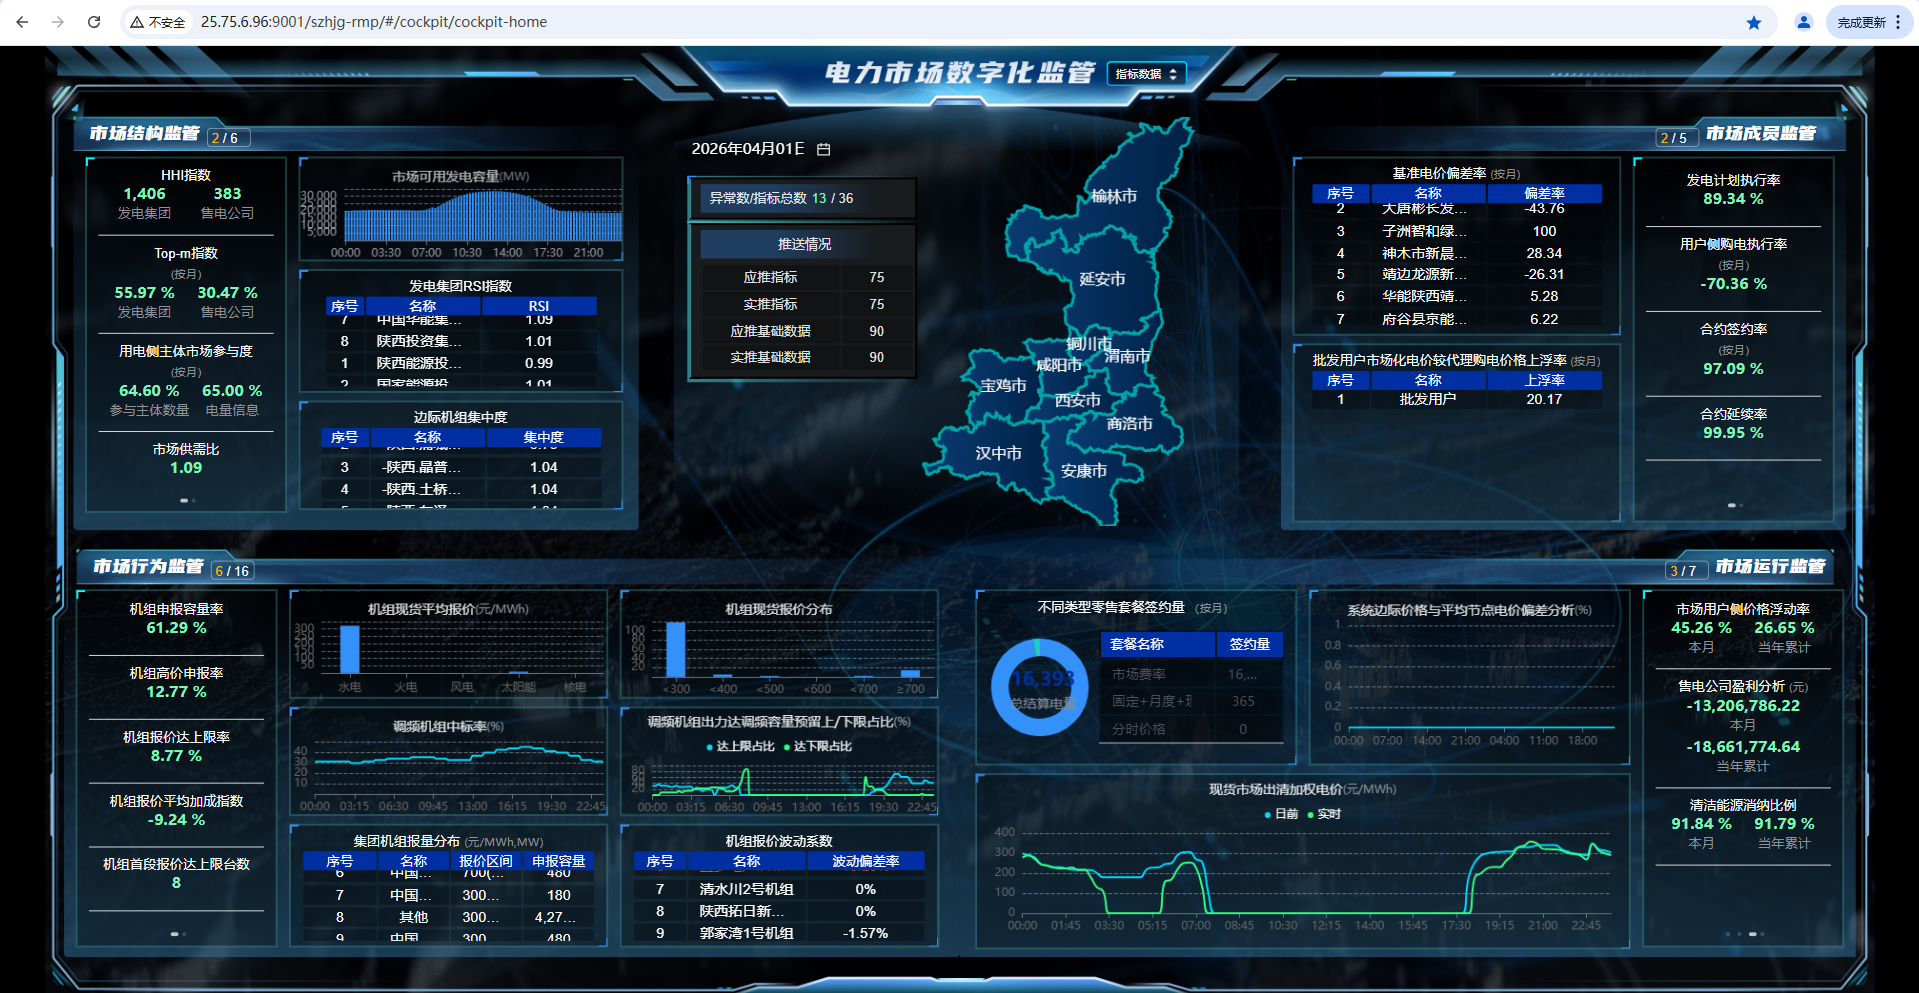
Task: Open the browser three-dot menu
Action: [1897, 22]
